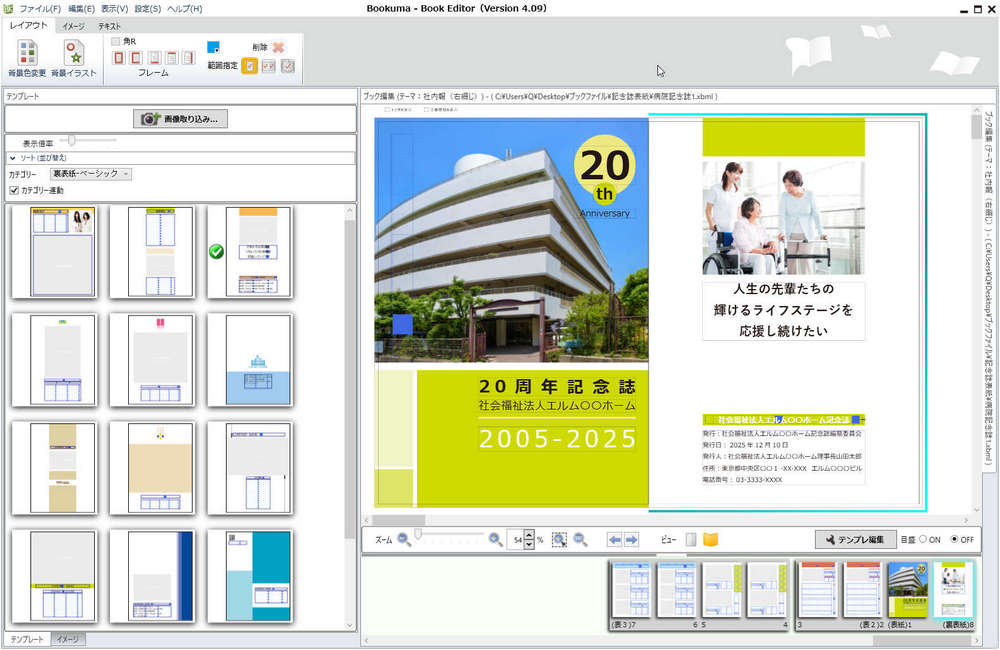Switch to spread view with the orange book icon
Screen dimensions: 1000x650
[x=711, y=539]
